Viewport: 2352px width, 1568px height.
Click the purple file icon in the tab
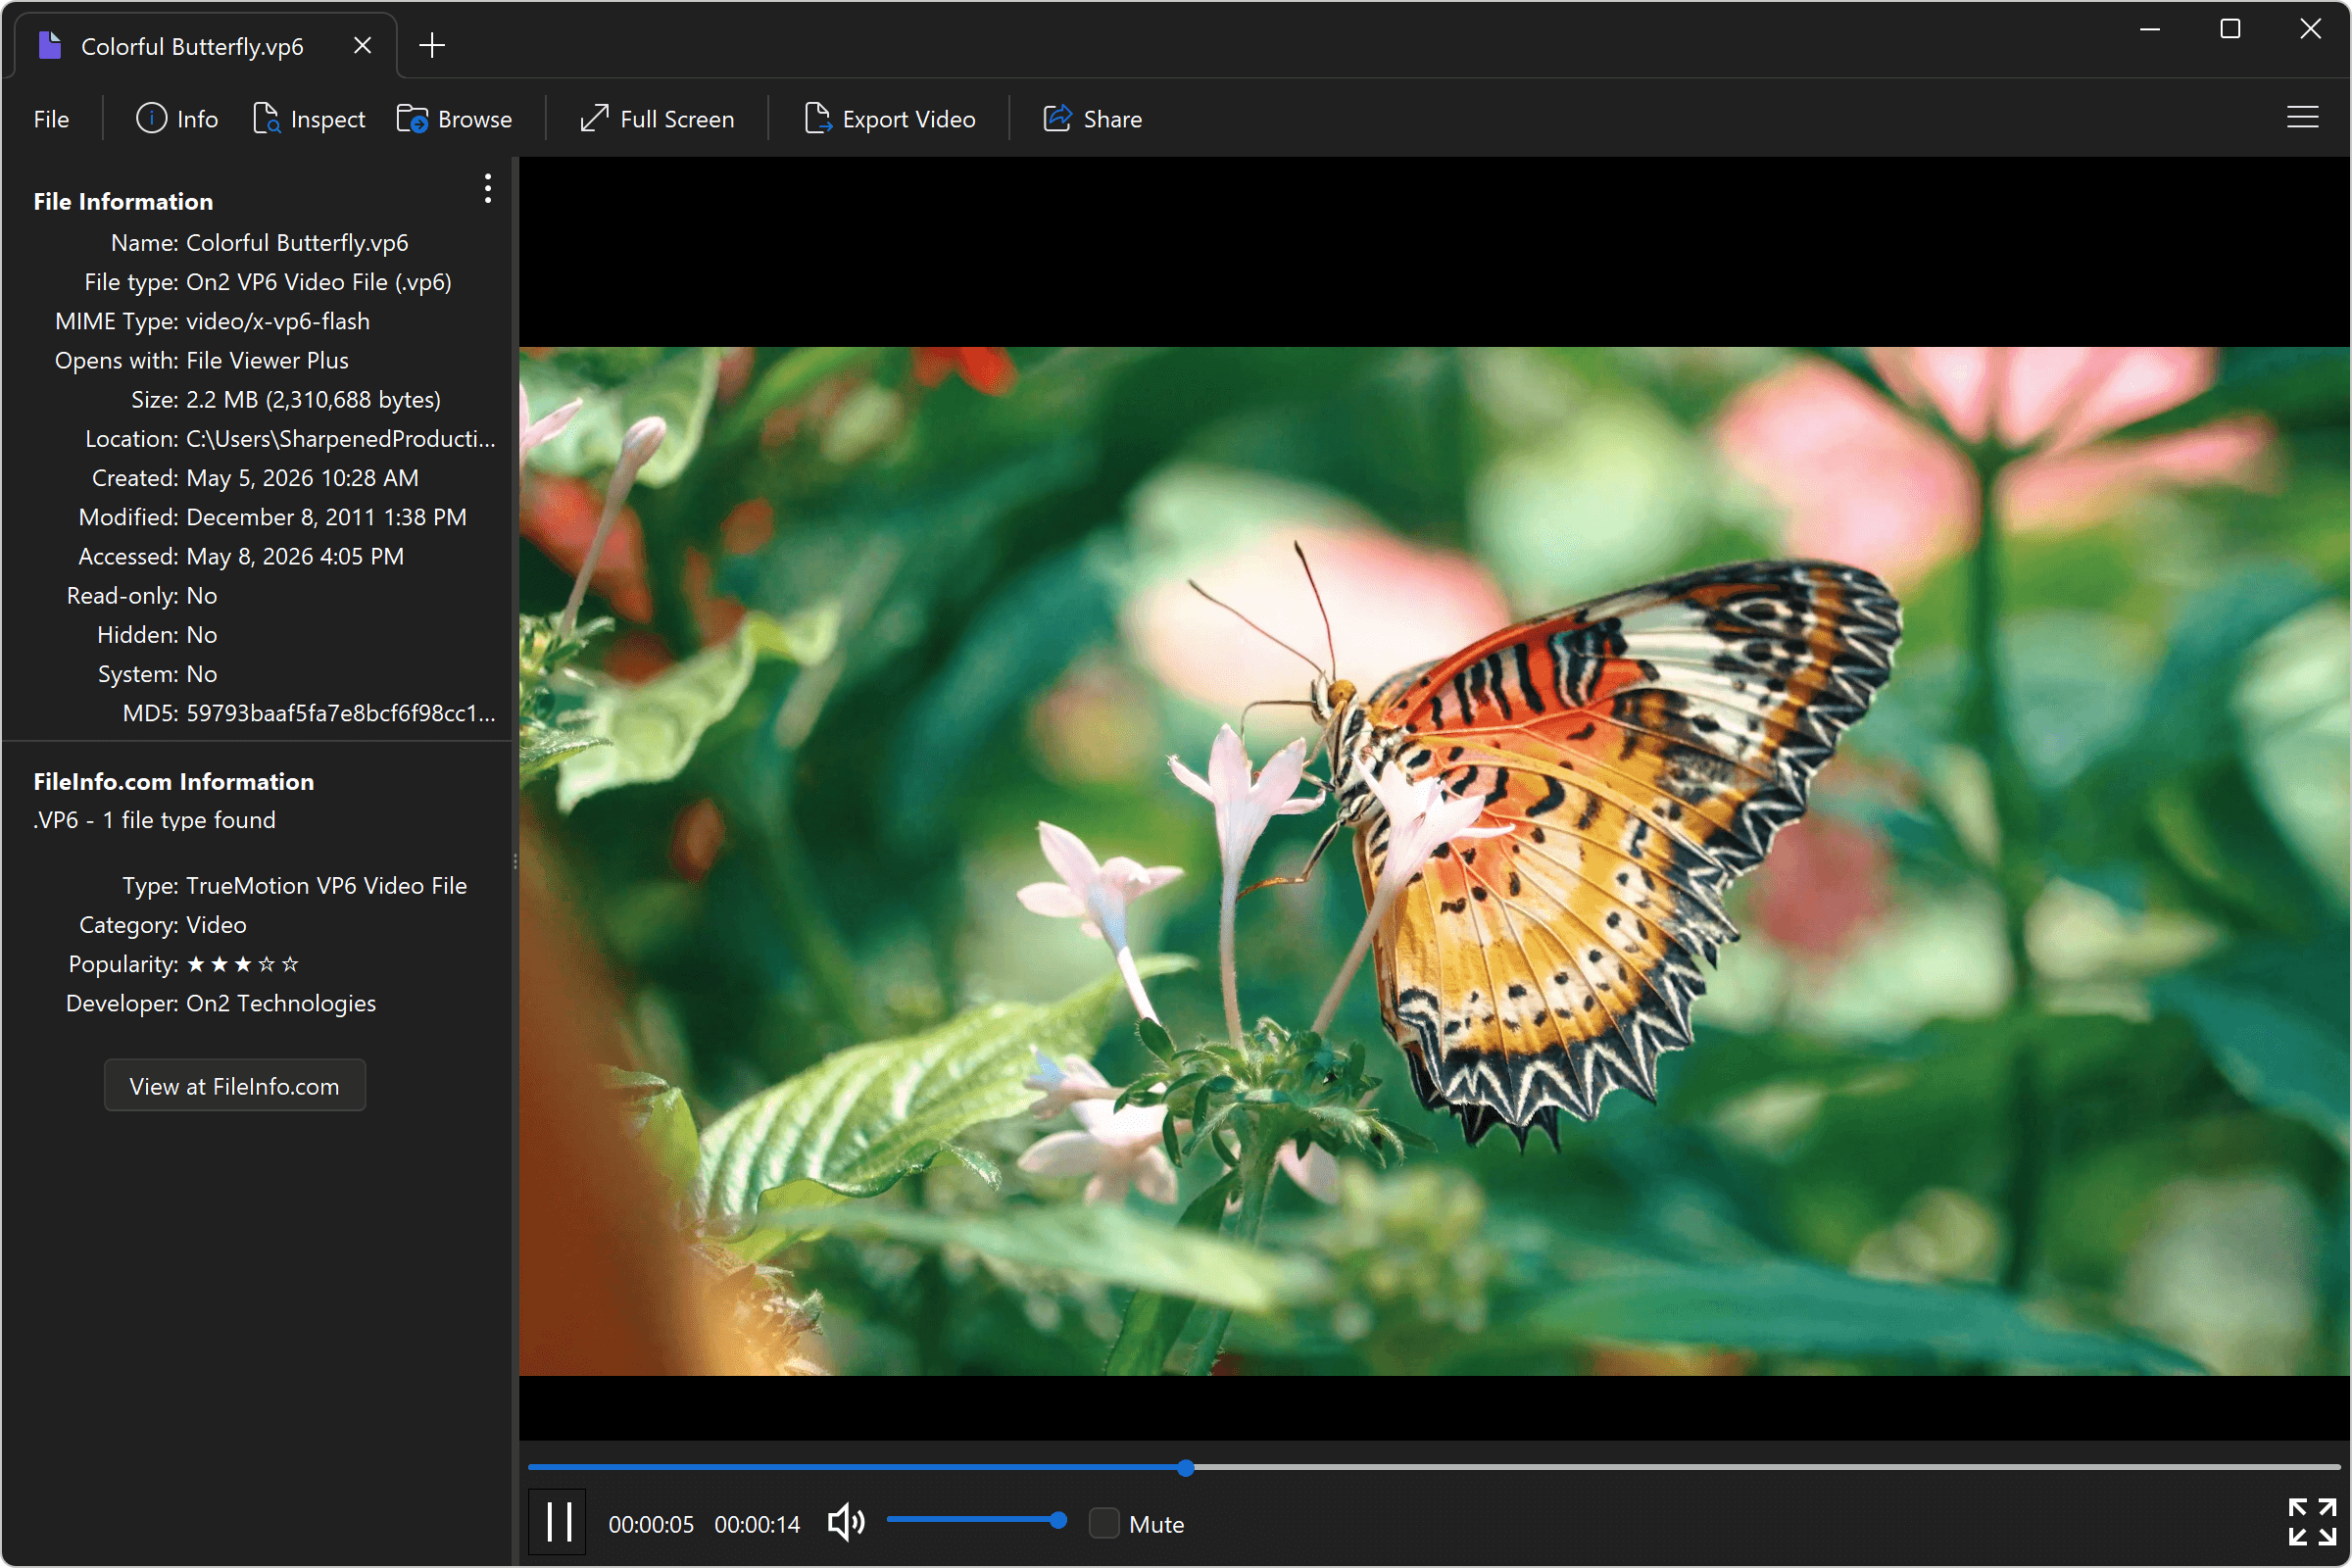(x=49, y=45)
